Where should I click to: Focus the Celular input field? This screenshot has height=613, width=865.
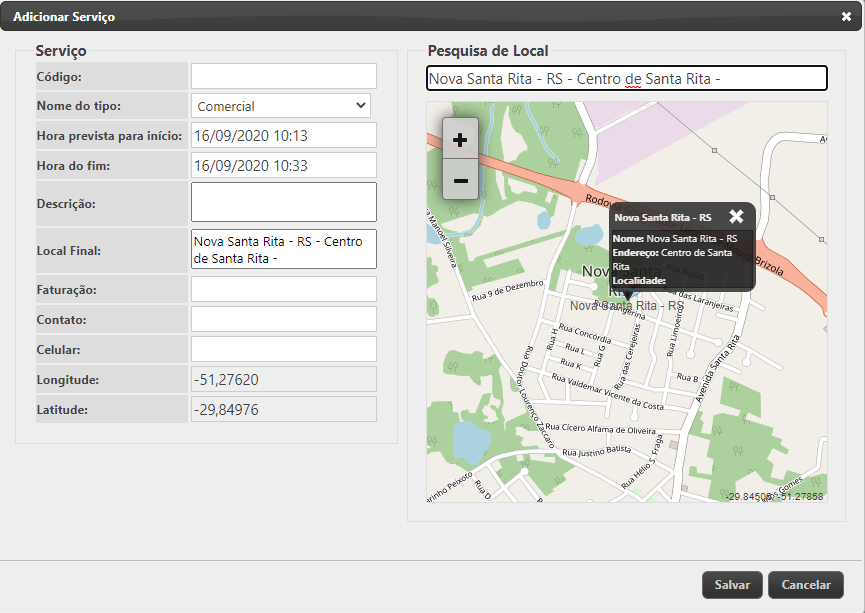[x=284, y=349]
